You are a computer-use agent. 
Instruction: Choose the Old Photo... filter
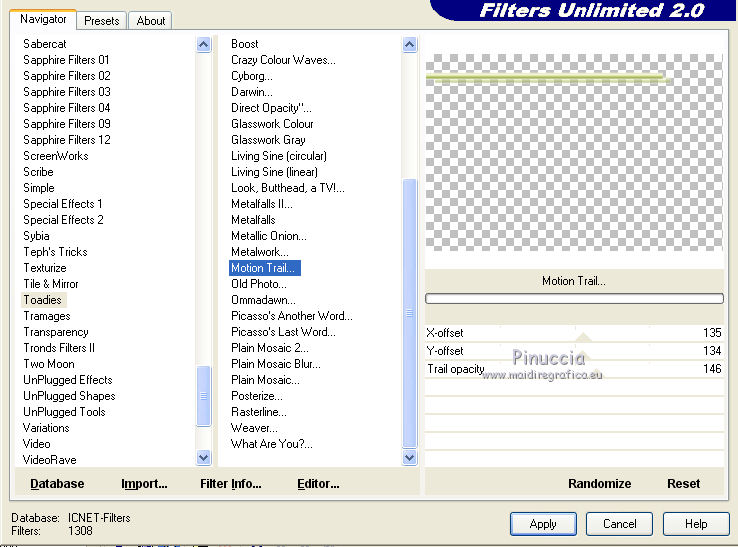coord(258,284)
